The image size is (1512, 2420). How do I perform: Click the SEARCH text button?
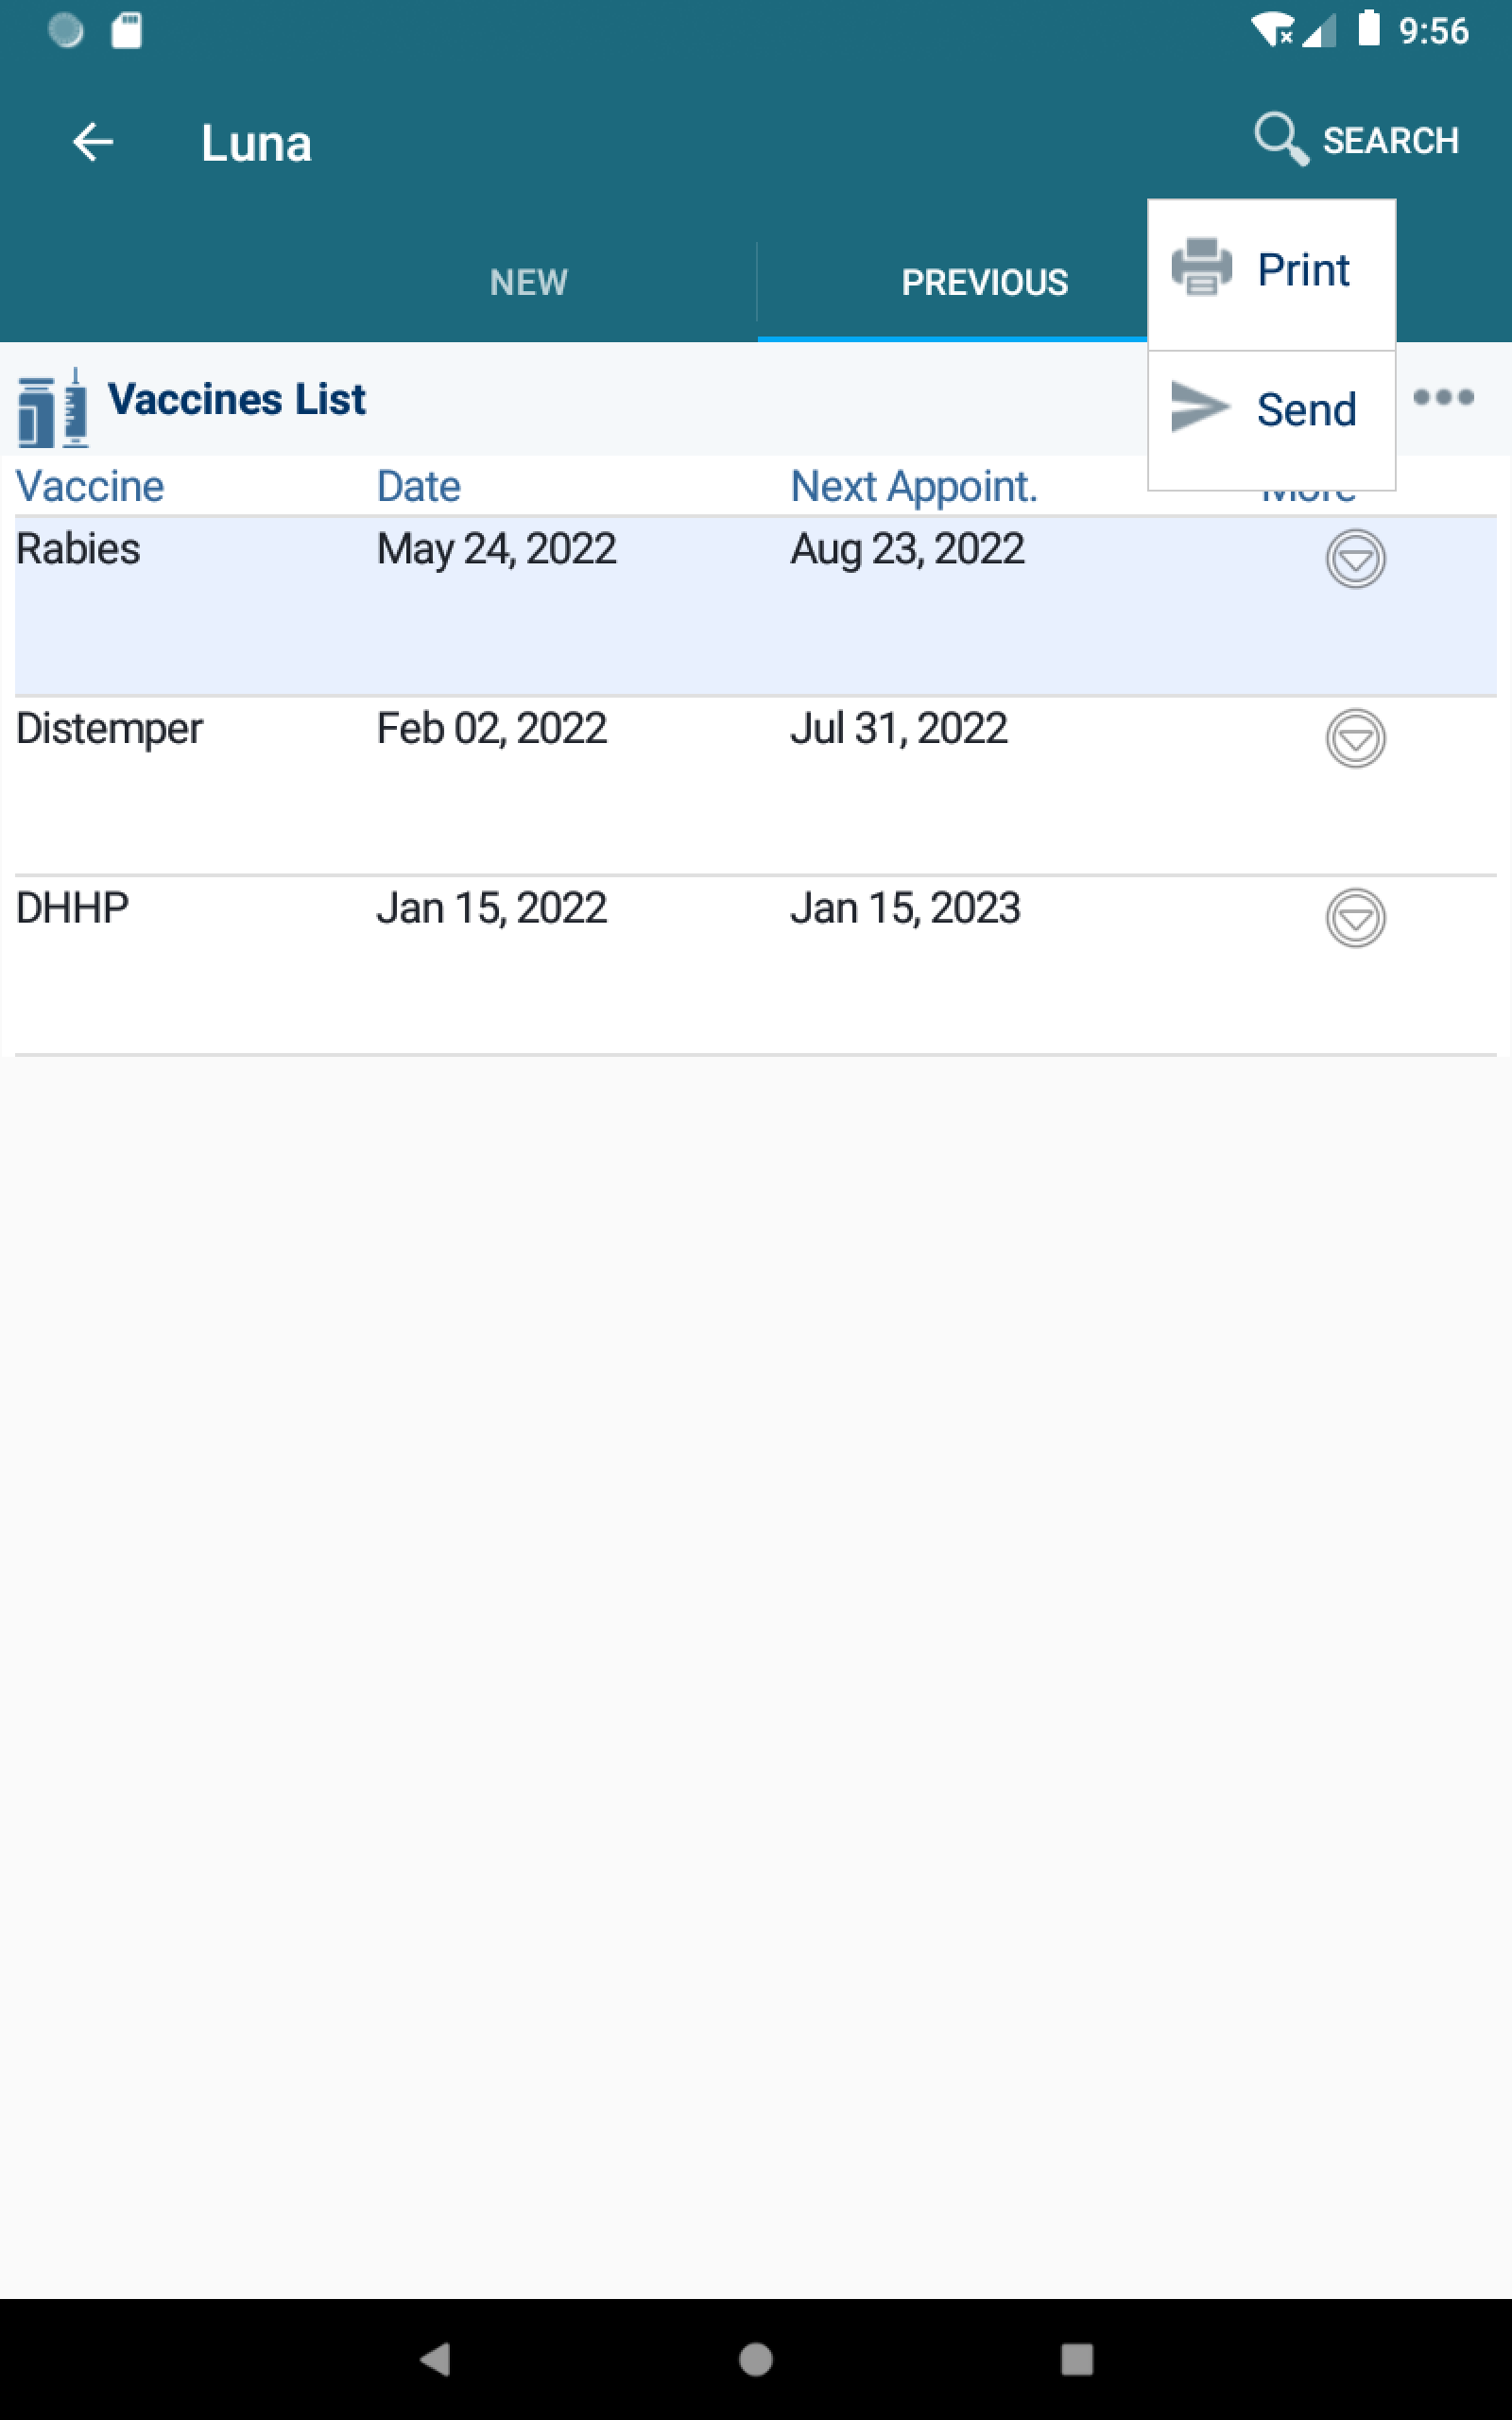coord(1390,141)
